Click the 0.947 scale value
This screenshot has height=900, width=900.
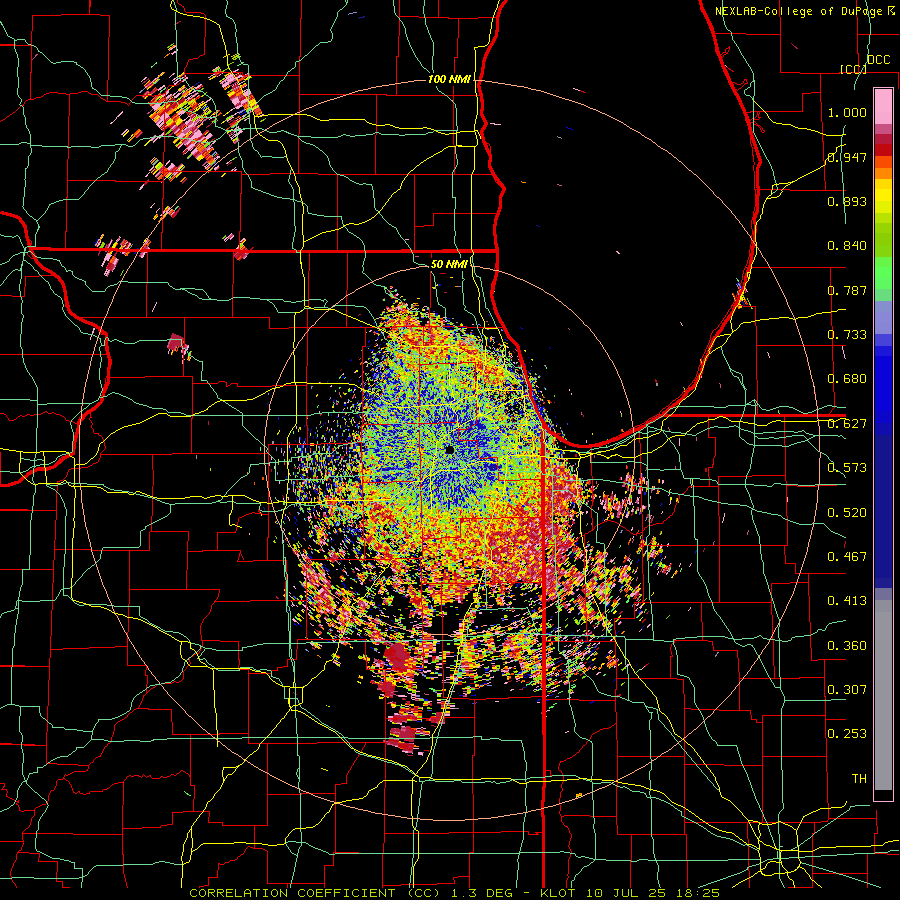[847, 157]
